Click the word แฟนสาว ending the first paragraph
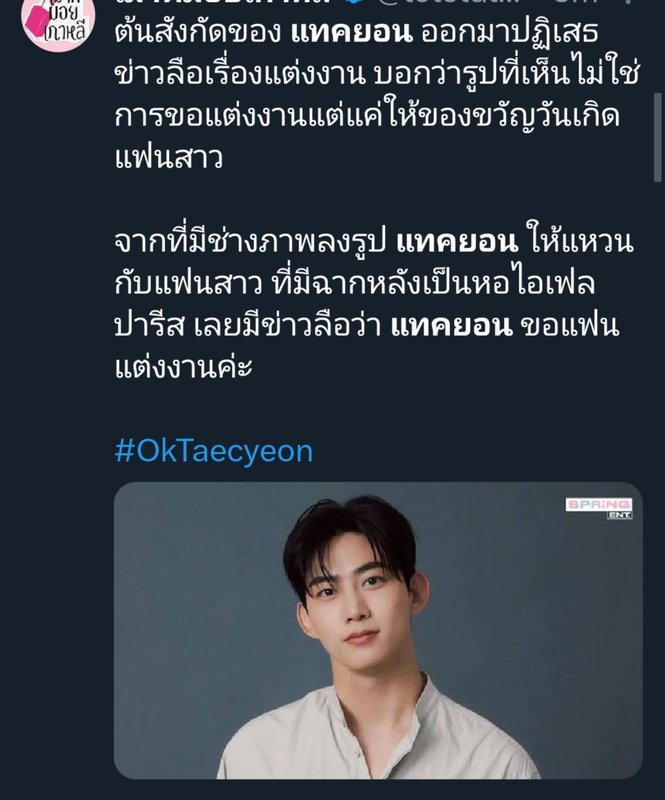The image size is (665, 800). [168, 158]
